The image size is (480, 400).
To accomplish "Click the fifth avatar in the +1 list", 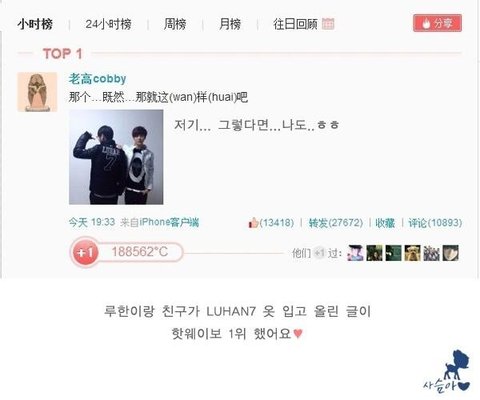I will point(432,253).
